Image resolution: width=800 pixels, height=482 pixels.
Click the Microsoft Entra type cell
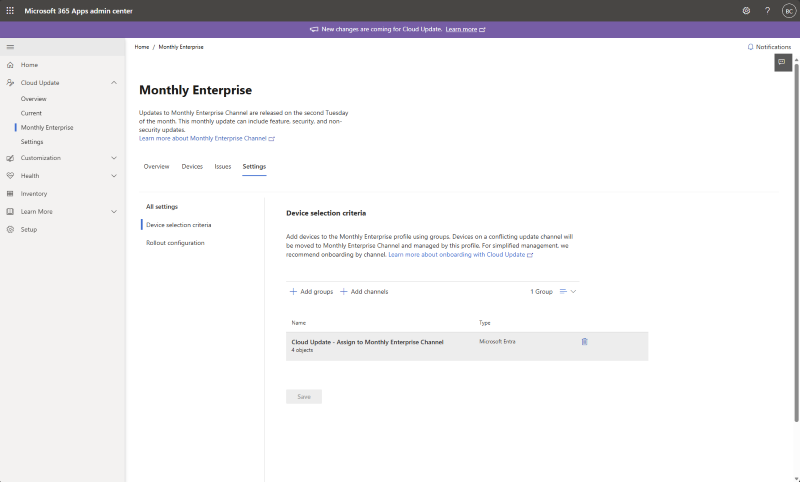pos(497,342)
